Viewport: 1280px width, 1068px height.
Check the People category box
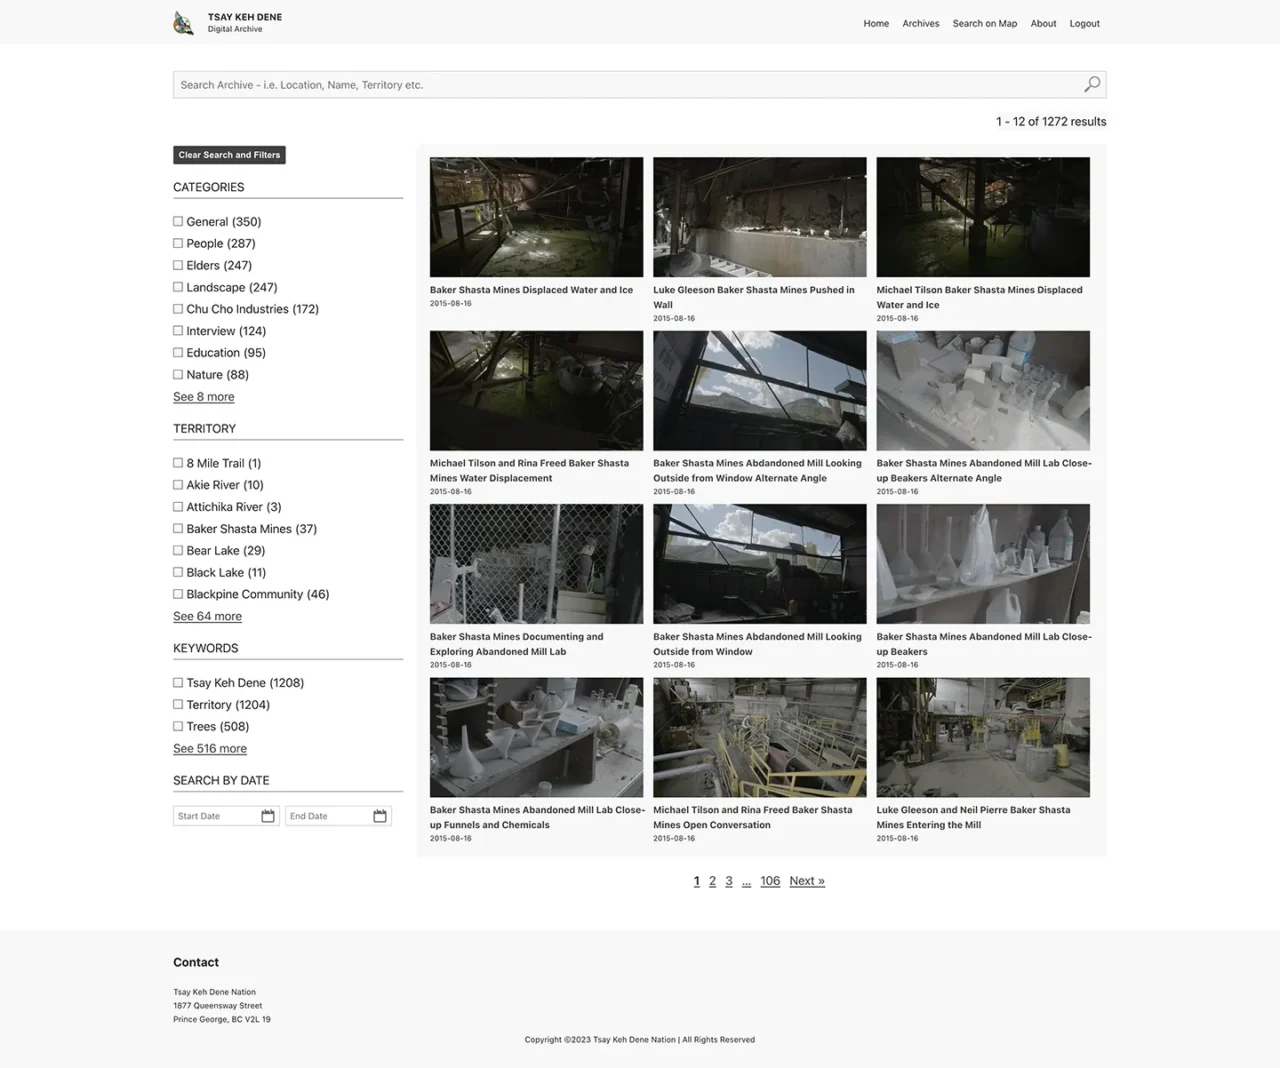coord(178,244)
